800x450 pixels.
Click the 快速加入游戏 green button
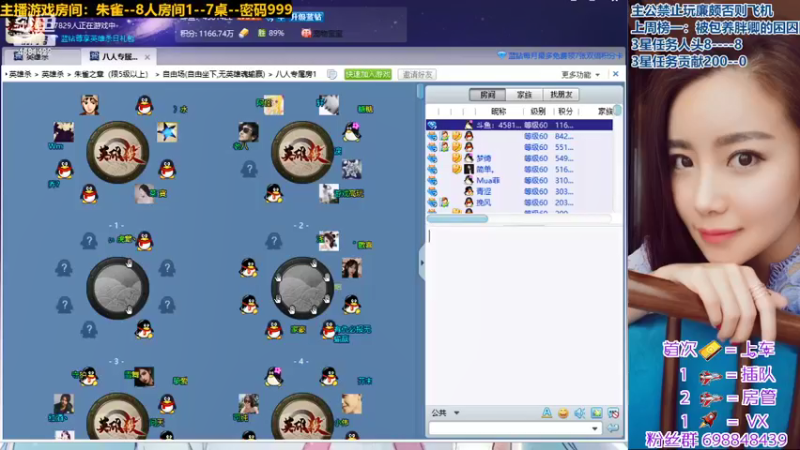[x=368, y=74]
